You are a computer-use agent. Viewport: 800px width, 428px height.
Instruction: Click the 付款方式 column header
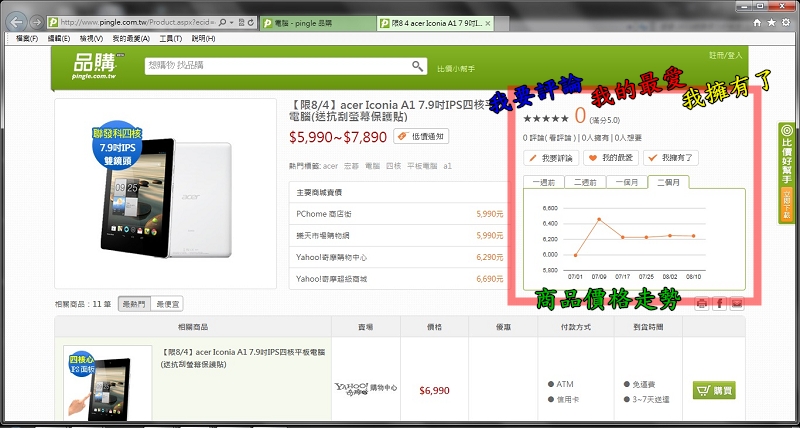click(576, 327)
